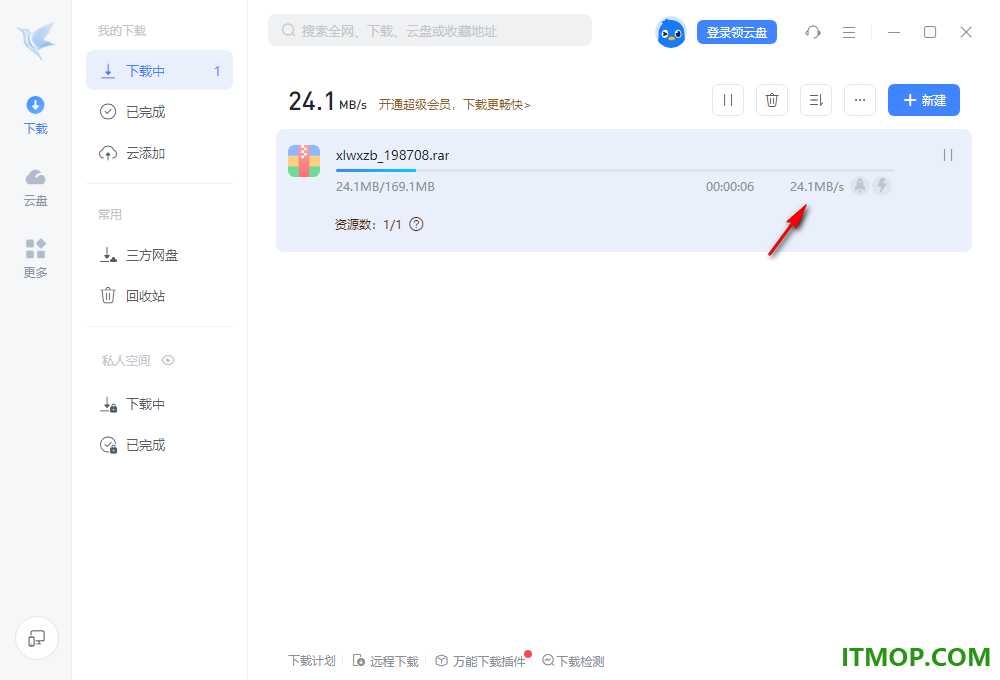The width and height of the screenshot is (1000, 680).
Task: Open the 云盘 cloud drive section
Action: [x=36, y=188]
